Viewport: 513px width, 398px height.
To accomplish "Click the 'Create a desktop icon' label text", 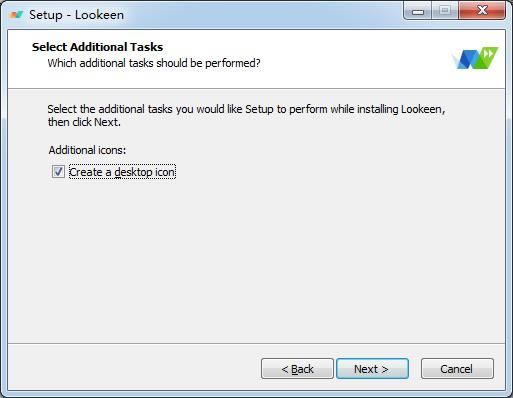I will 122,172.
